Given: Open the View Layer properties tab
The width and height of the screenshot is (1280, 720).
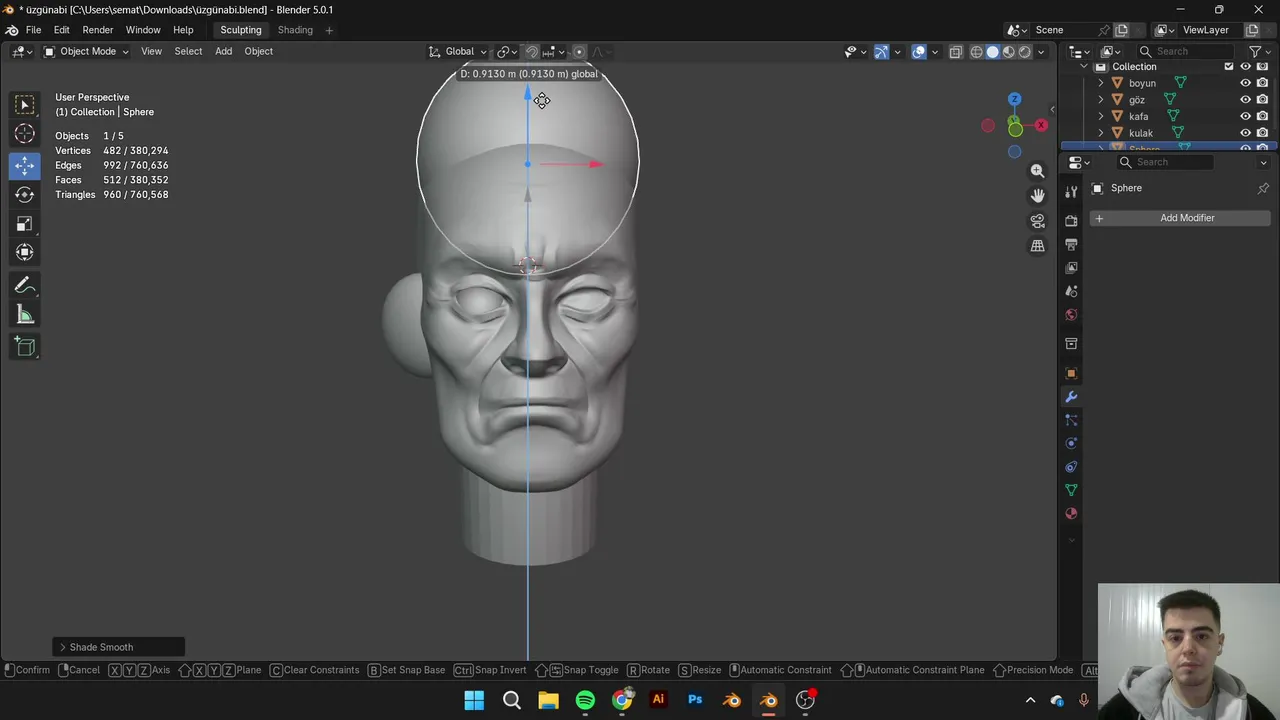Looking at the screenshot, I should pos(1071,268).
